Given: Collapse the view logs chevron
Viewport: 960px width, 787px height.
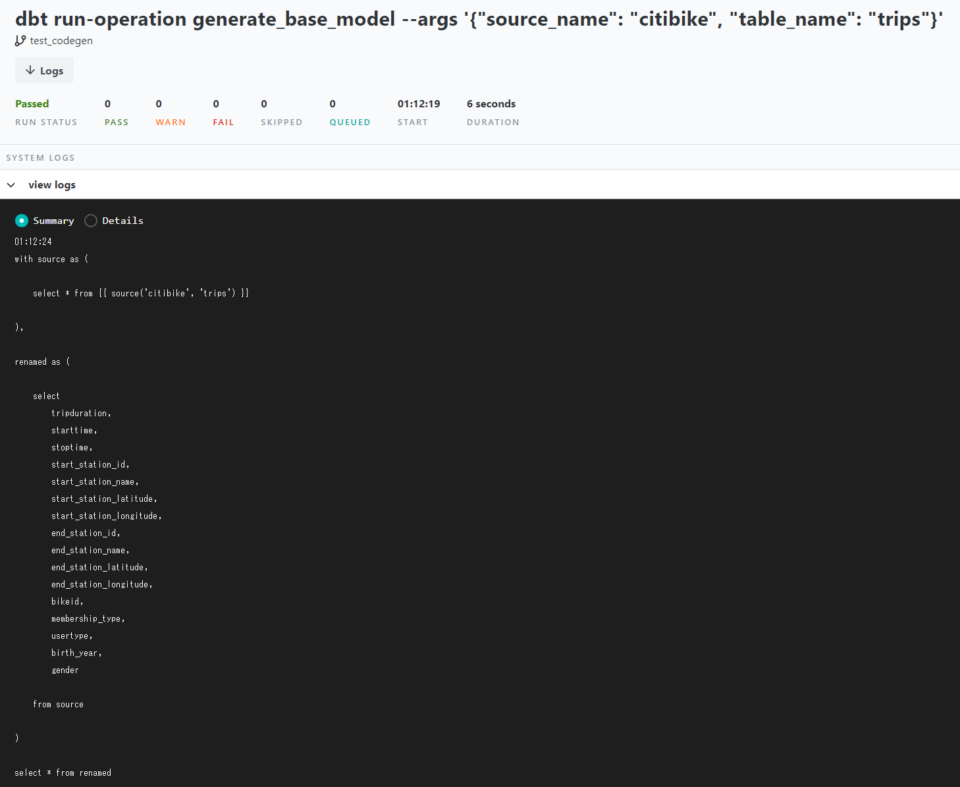Looking at the screenshot, I should click(11, 184).
